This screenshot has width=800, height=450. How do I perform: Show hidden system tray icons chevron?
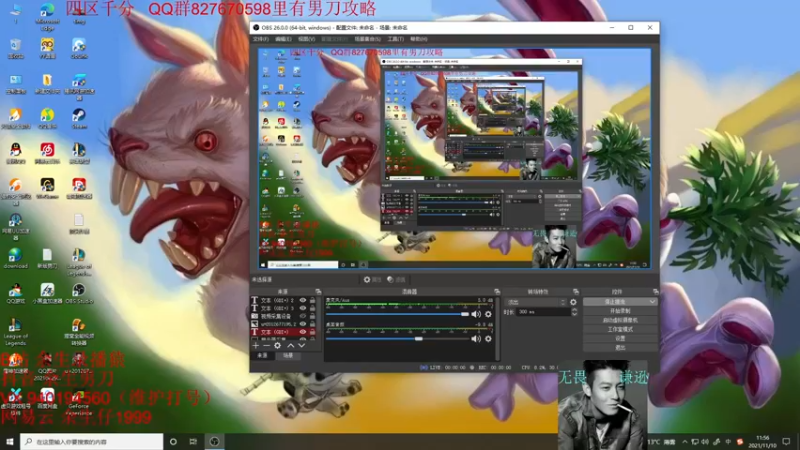point(685,442)
